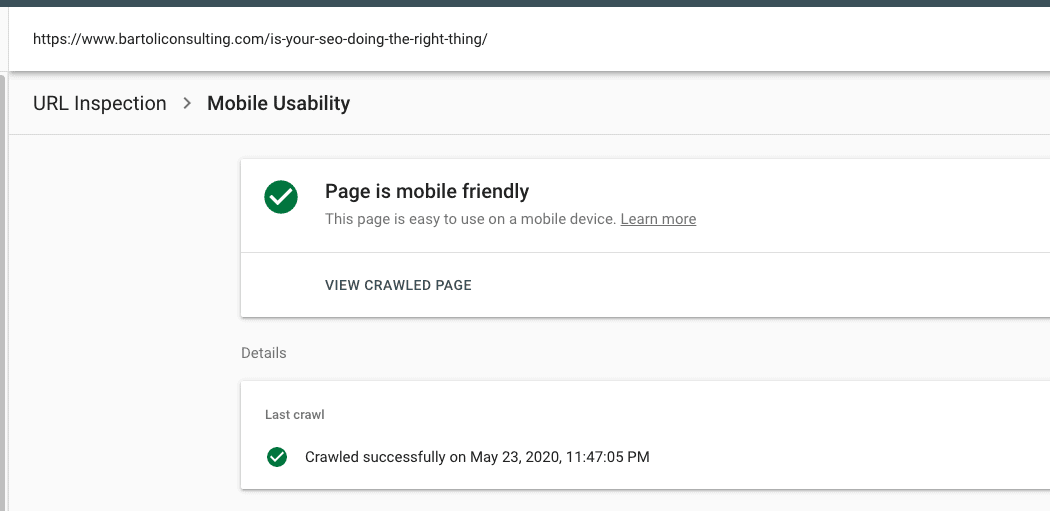Click 'This page is easy to use' description
The height and width of the screenshot is (511, 1050).
(x=470, y=219)
